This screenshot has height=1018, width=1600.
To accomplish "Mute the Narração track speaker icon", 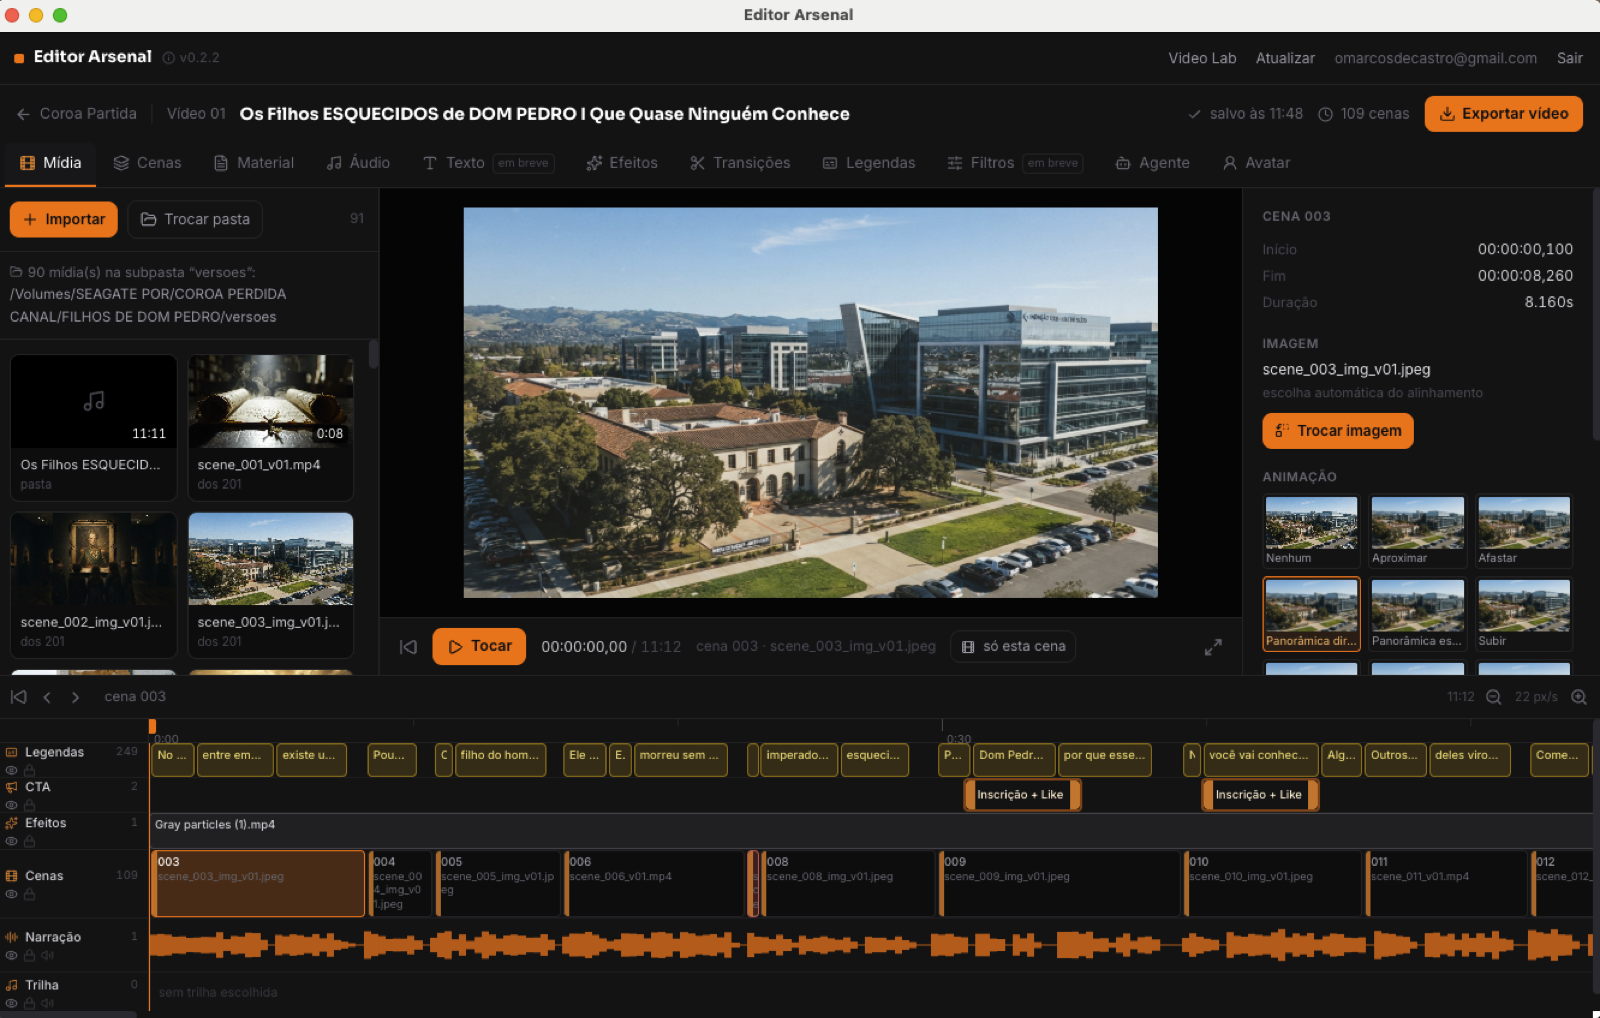I will (47, 956).
